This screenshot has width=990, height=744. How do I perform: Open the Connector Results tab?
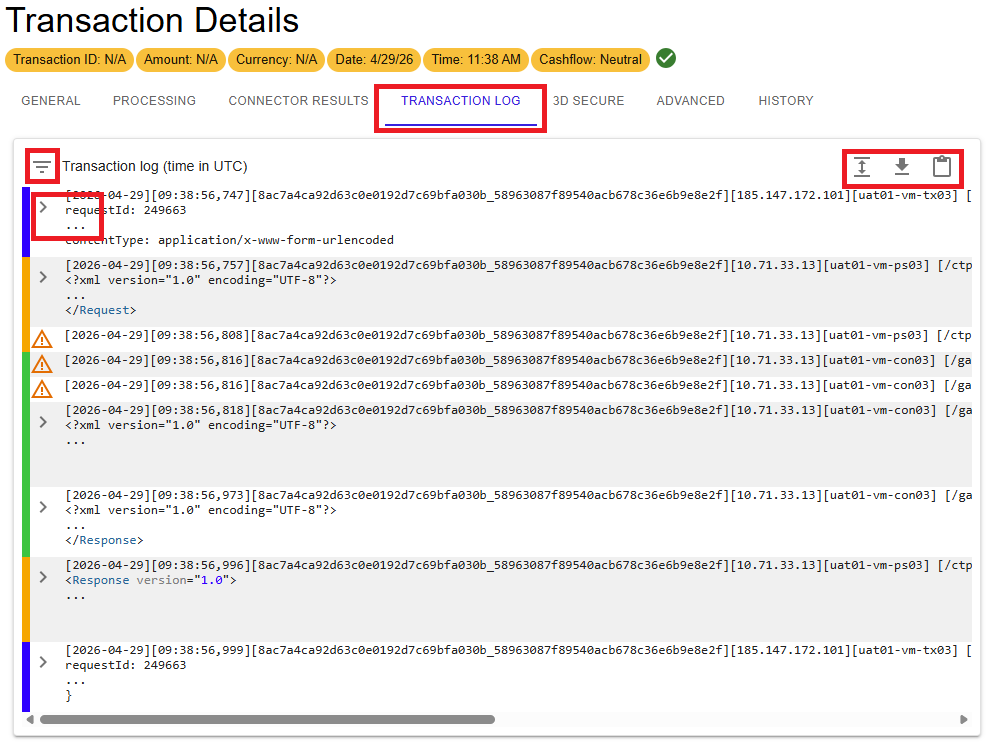point(298,101)
